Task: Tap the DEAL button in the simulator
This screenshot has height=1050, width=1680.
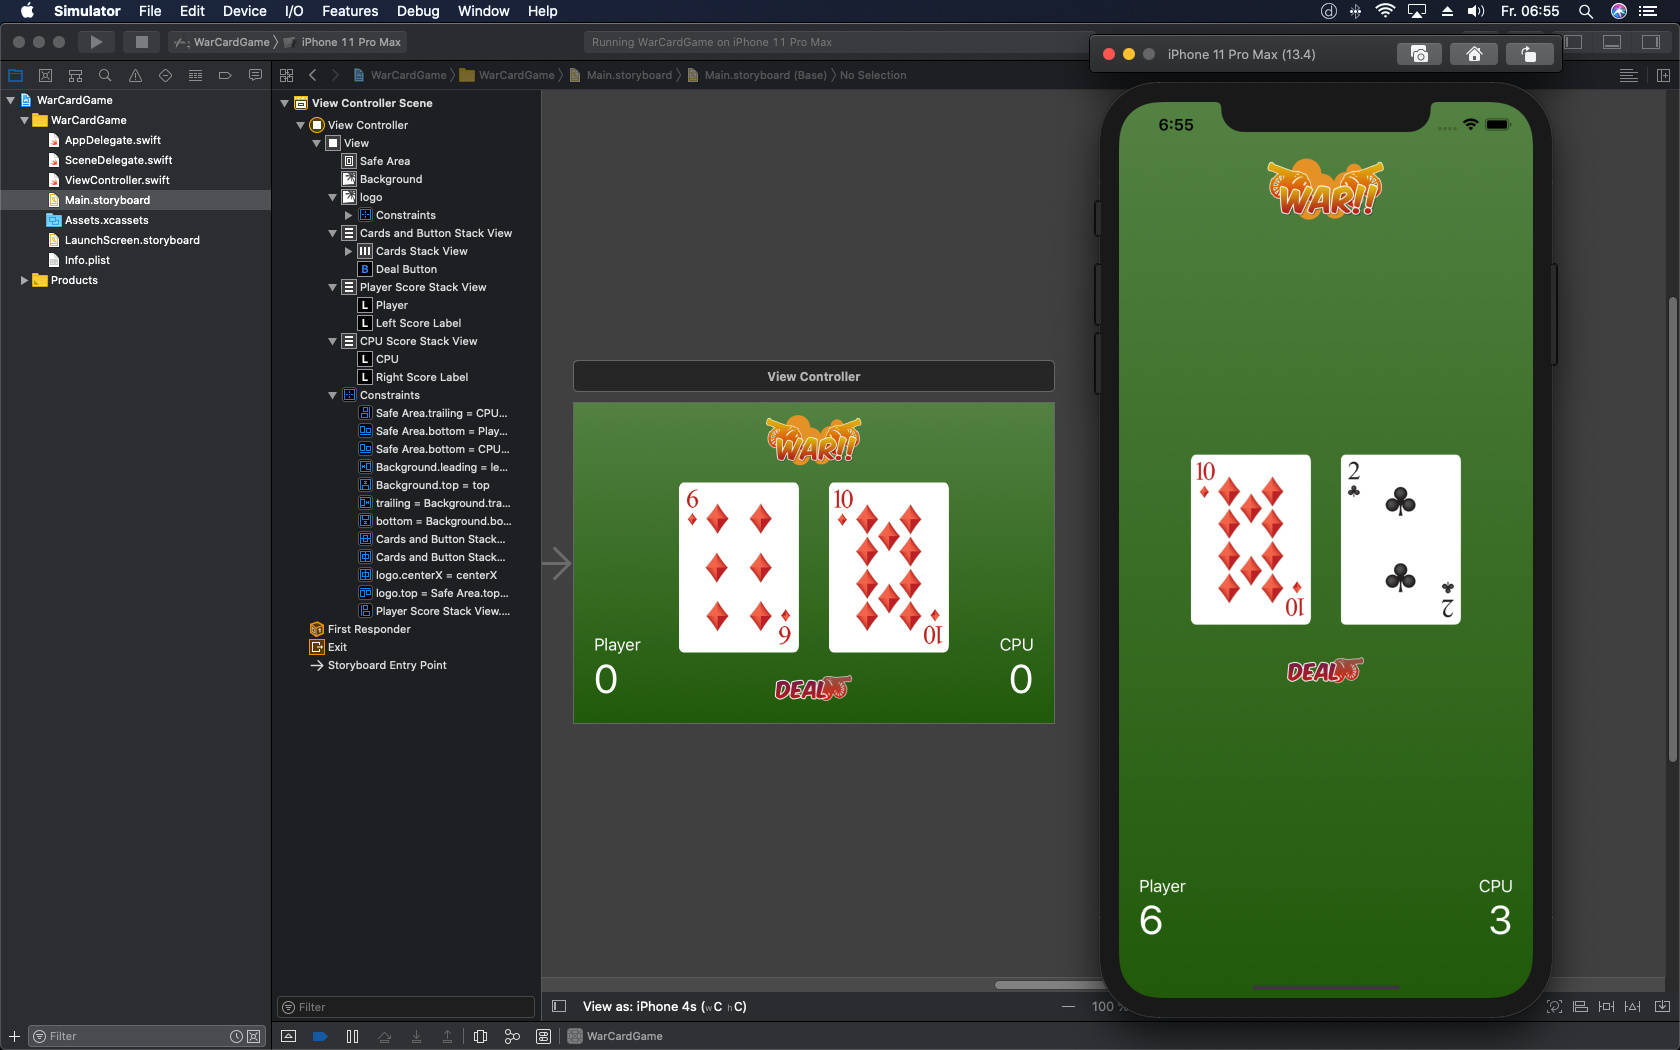Action: point(1324,671)
